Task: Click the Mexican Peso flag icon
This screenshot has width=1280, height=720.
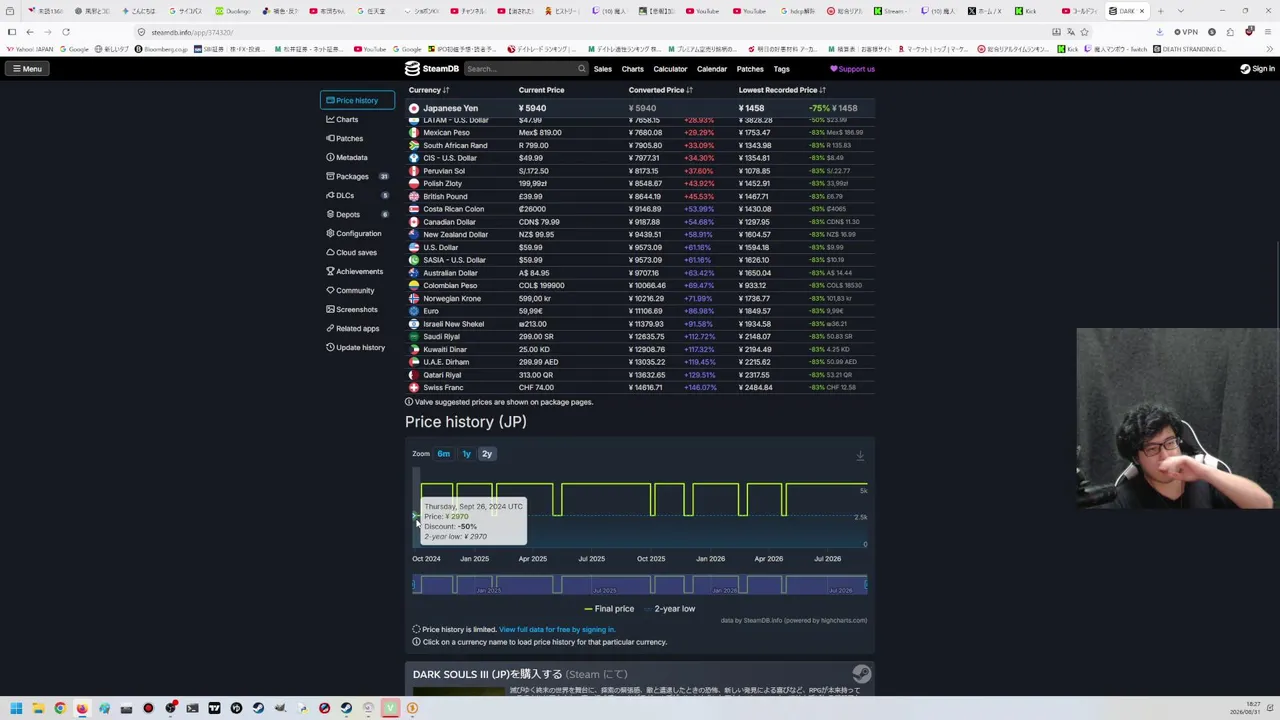Action: (x=414, y=133)
